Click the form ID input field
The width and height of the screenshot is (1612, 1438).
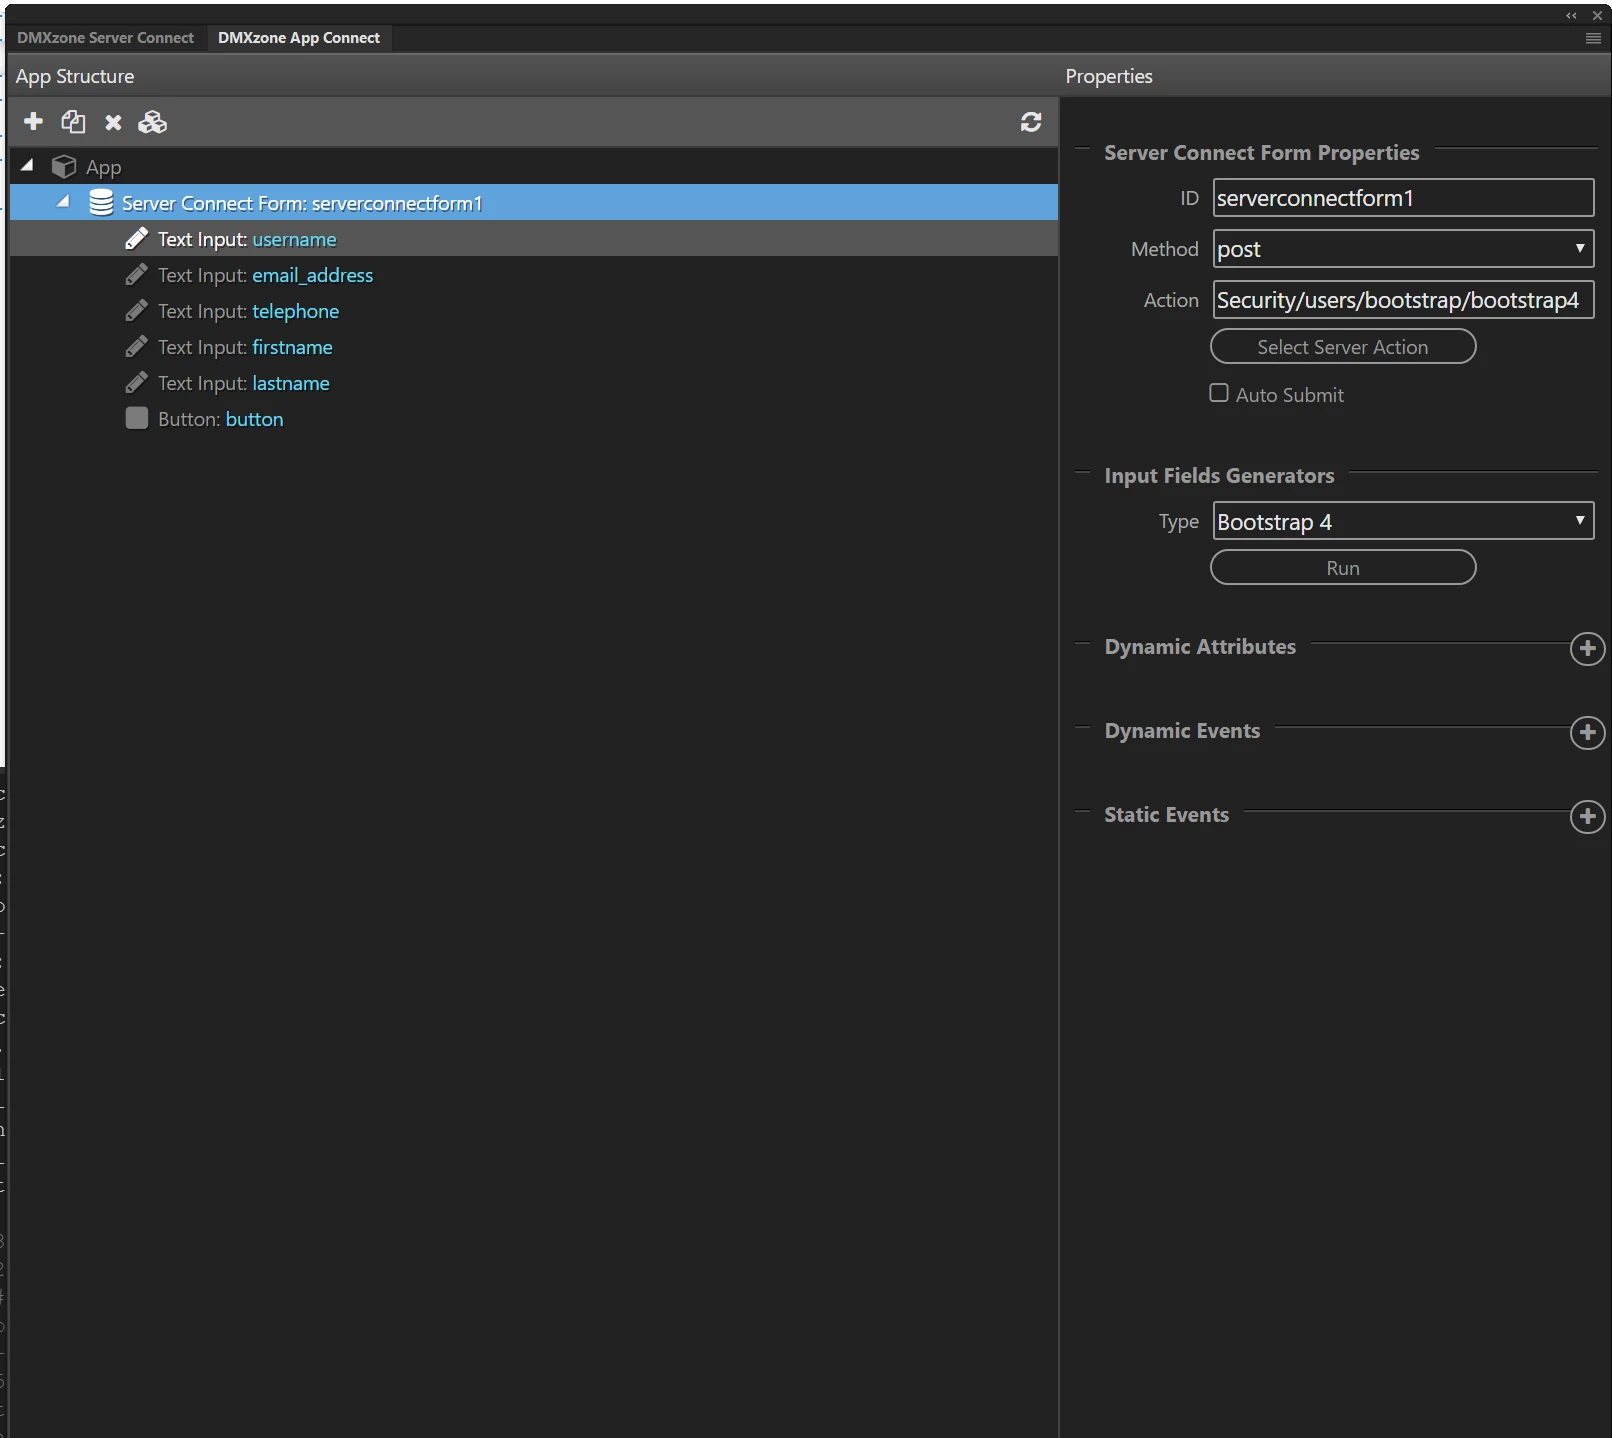click(x=1403, y=198)
